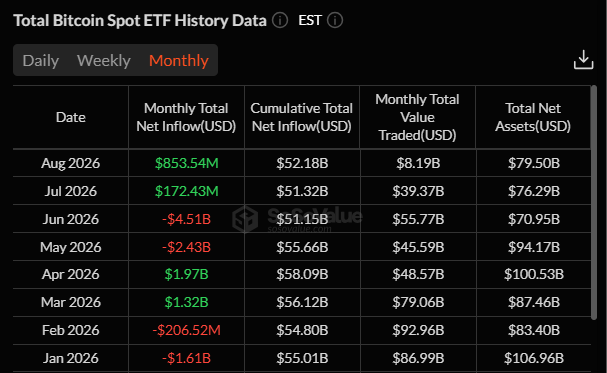Select the Jul 2026 date cell
The image size is (607, 373).
(70, 191)
